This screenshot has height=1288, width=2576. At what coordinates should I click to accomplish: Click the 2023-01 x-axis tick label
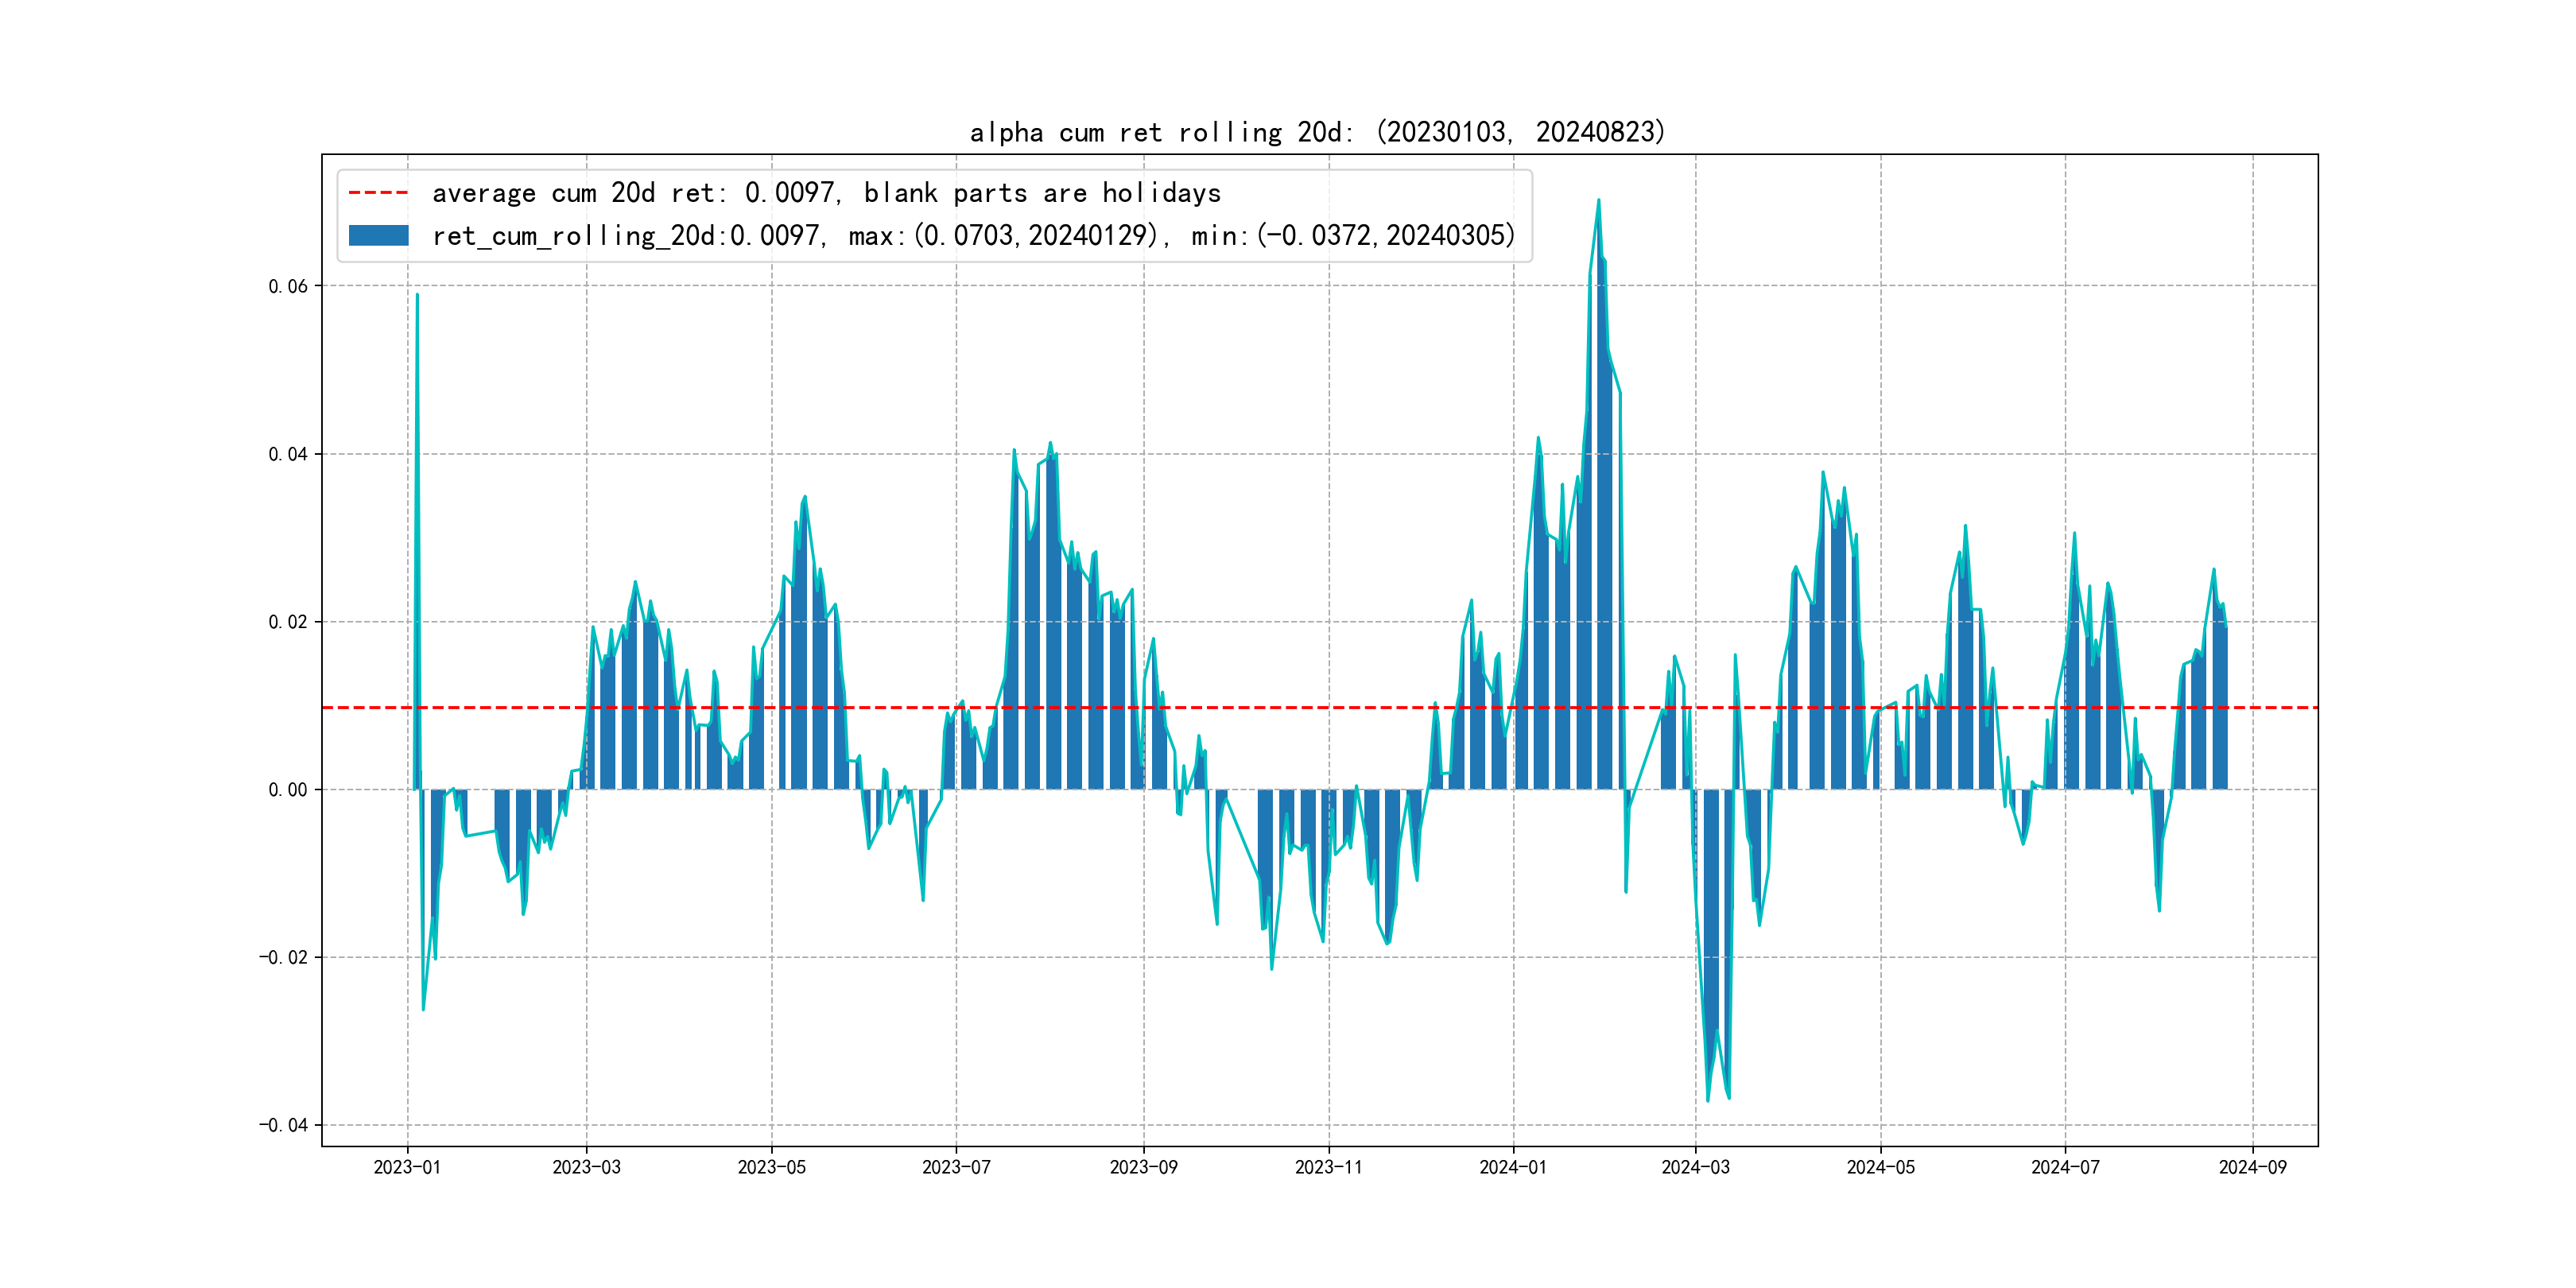pyautogui.click(x=407, y=1167)
